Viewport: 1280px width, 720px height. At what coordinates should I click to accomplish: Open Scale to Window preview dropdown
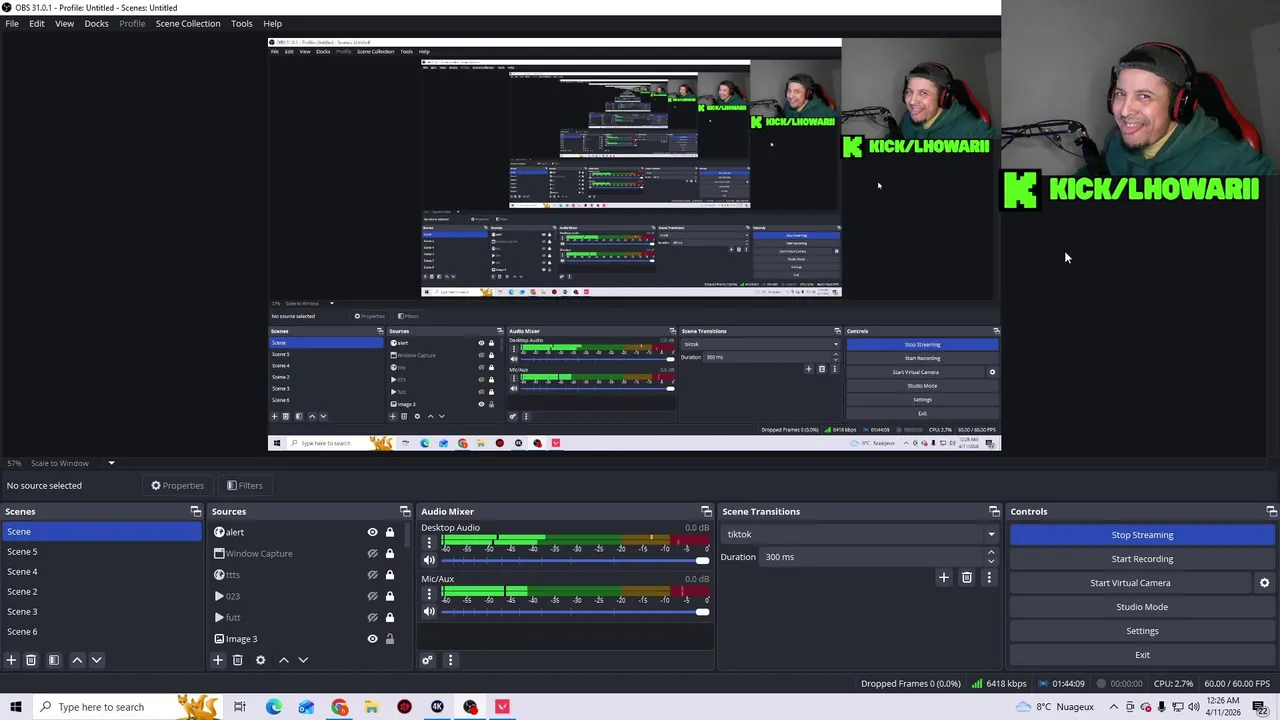[73, 463]
